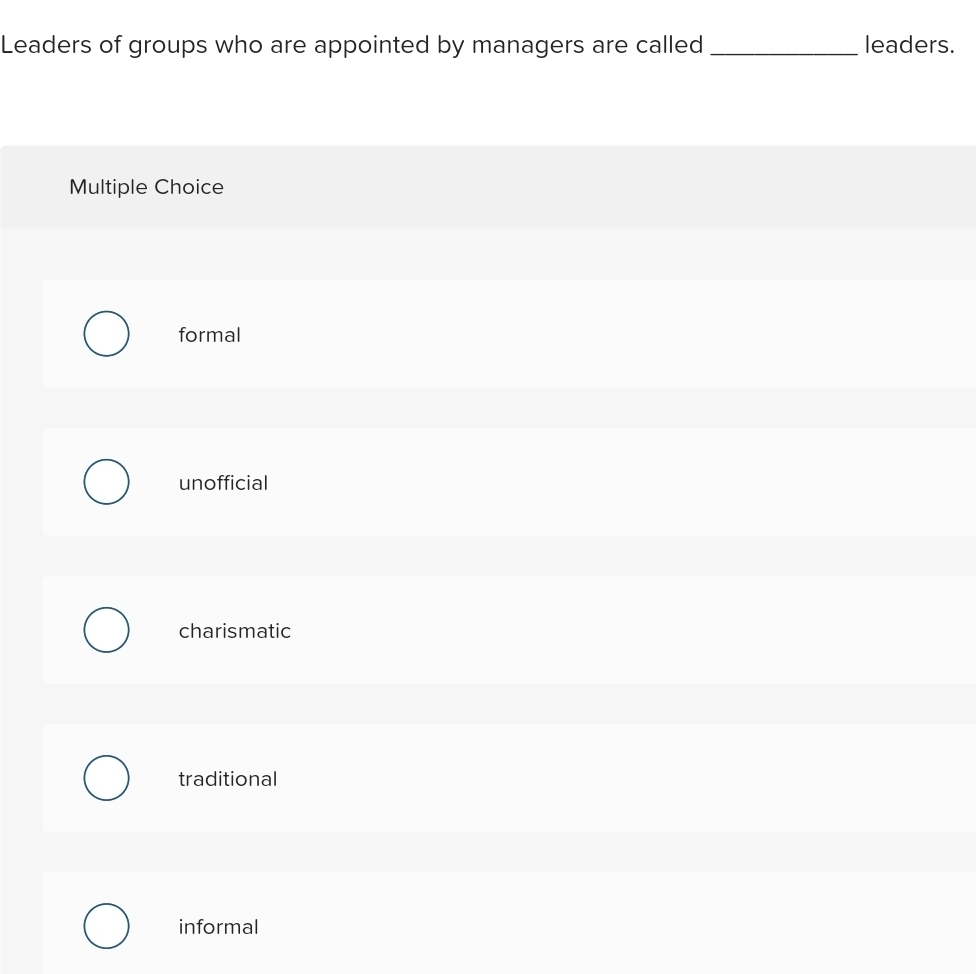Image resolution: width=976 pixels, height=974 pixels.
Task: Select the unofficial radio button
Action: (x=106, y=482)
